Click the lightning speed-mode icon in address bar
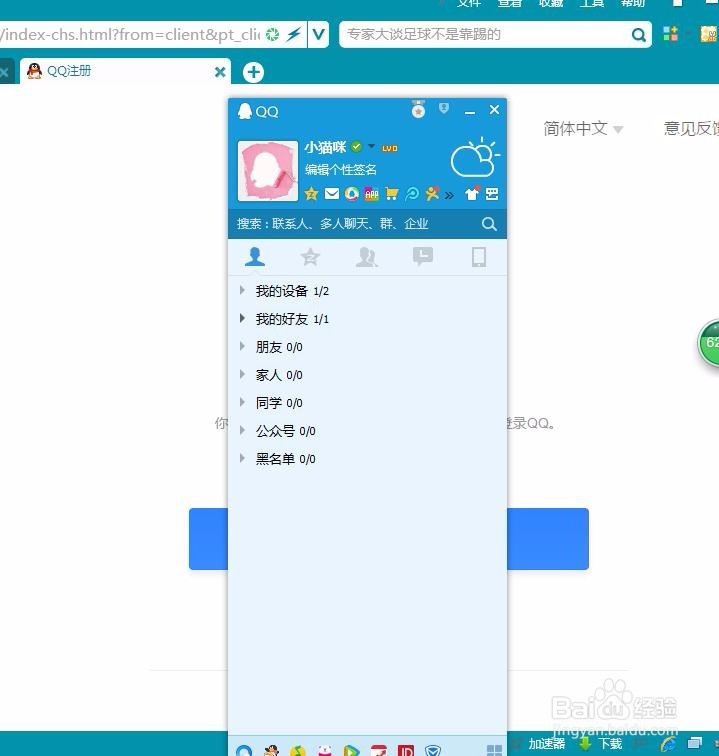Screen dimensions: 719x756 (x=294, y=34)
